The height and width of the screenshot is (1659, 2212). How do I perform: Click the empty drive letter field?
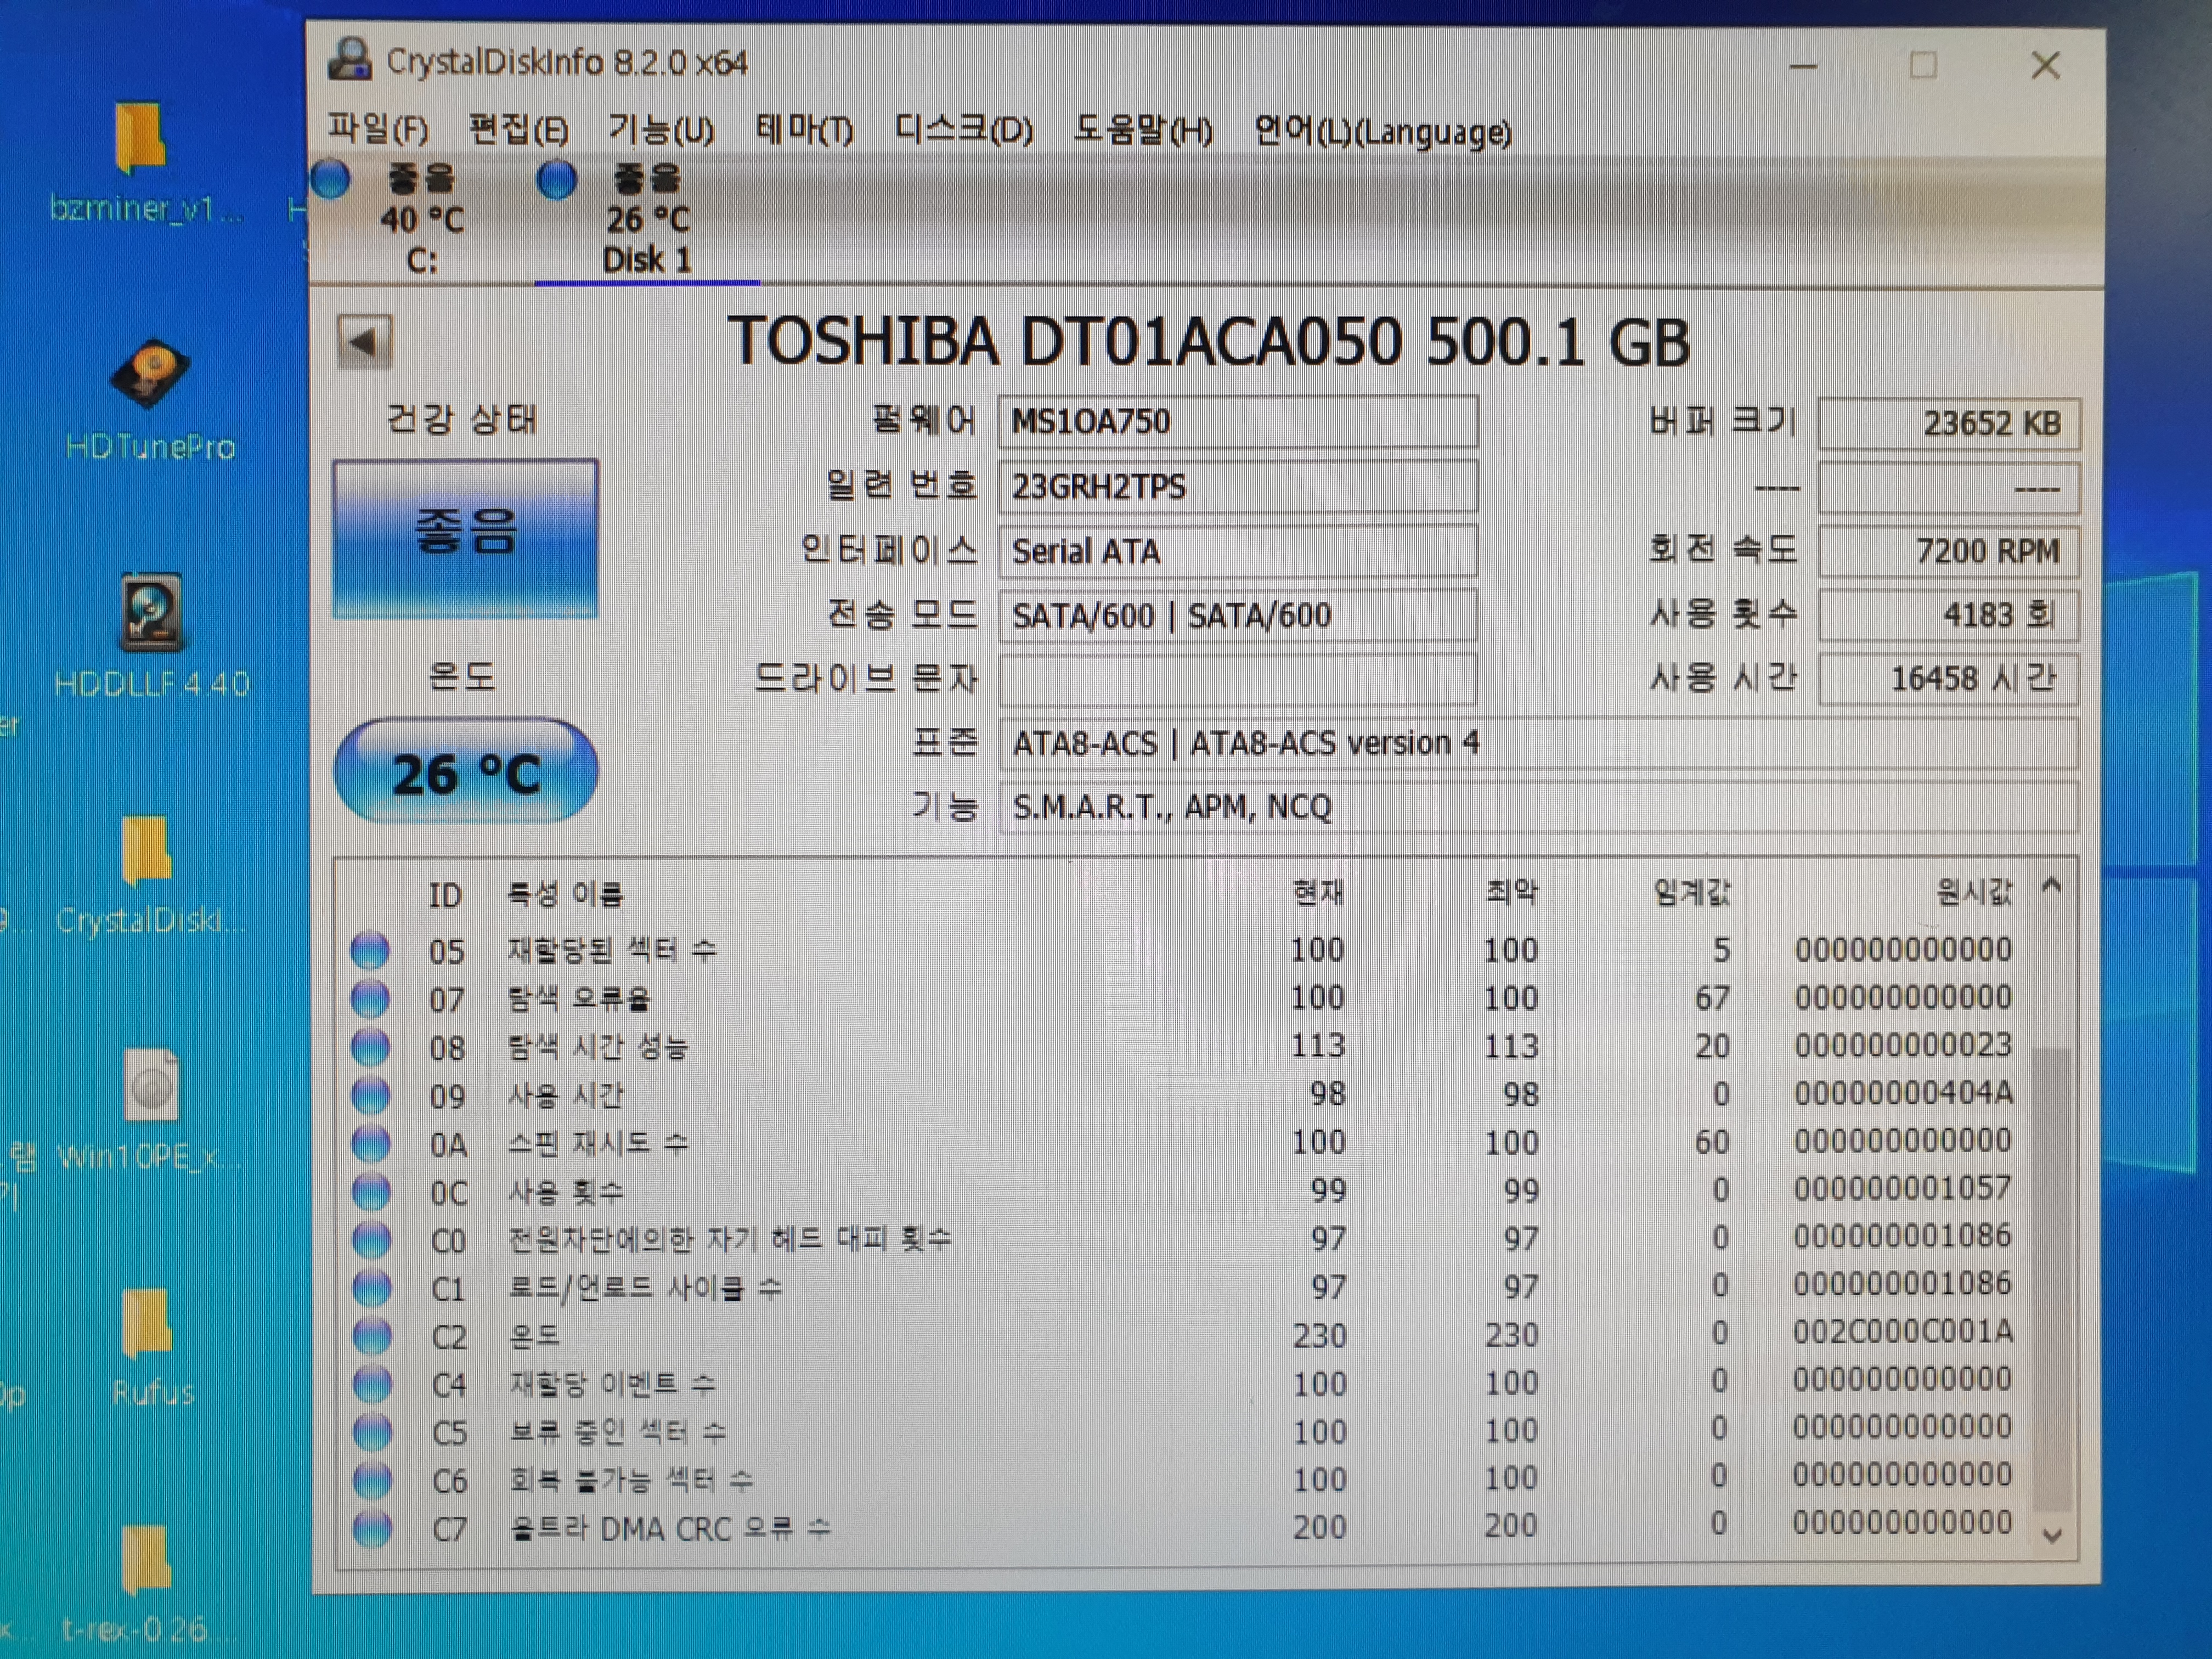pyautogui.click(x=1237, y=679)
